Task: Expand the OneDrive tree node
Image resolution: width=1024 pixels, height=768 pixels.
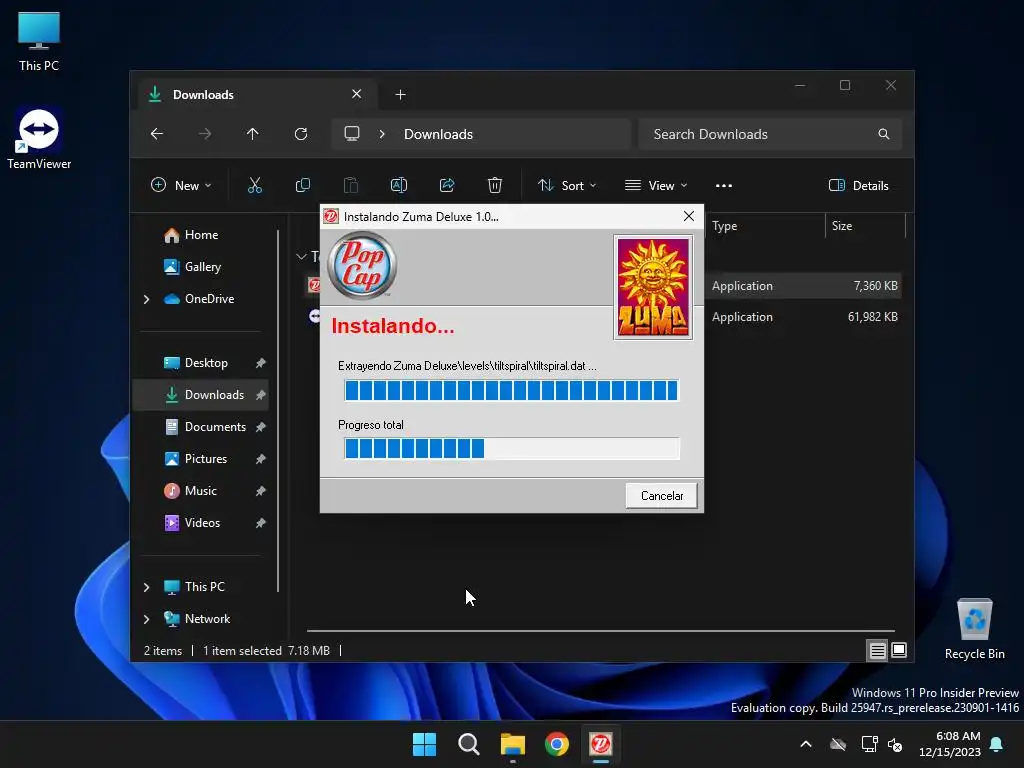Action: [x=146, y=299]
